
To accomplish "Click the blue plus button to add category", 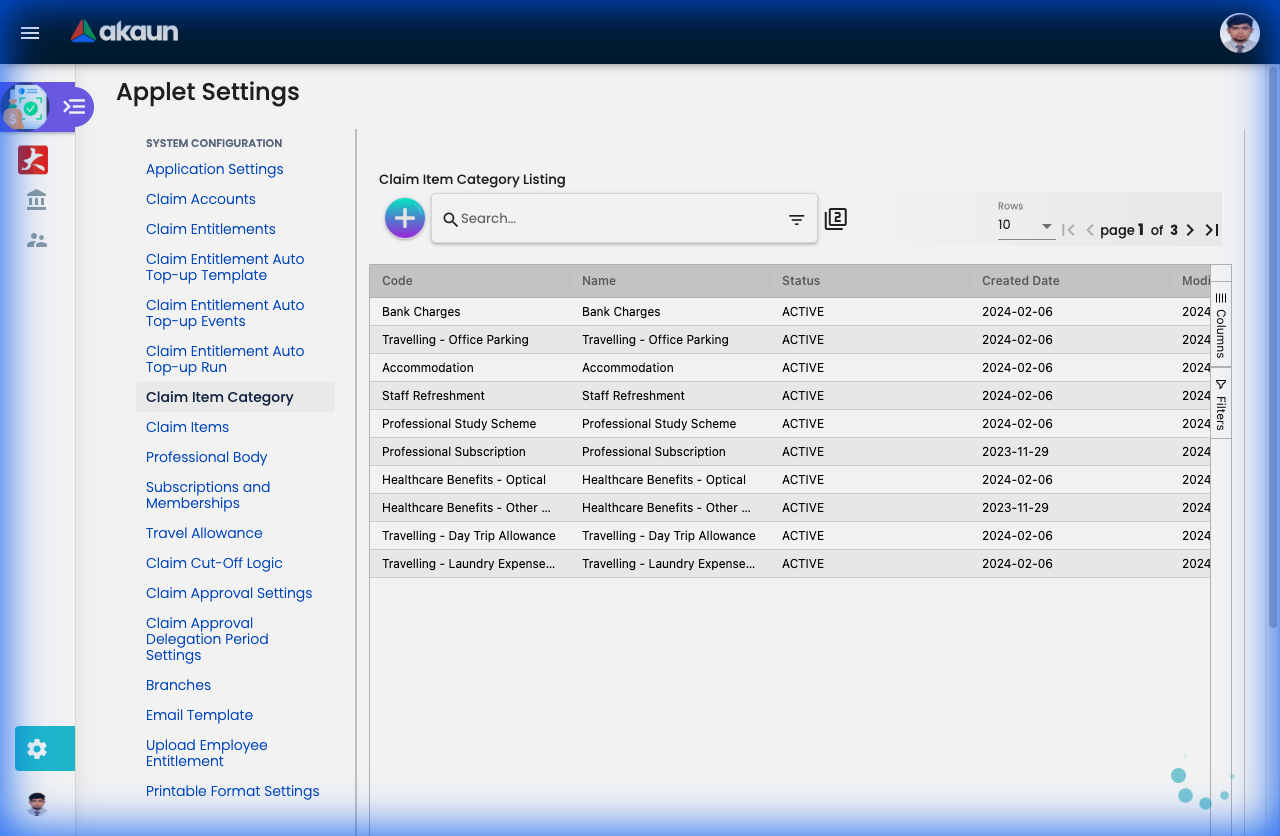I will click(404, 217).
